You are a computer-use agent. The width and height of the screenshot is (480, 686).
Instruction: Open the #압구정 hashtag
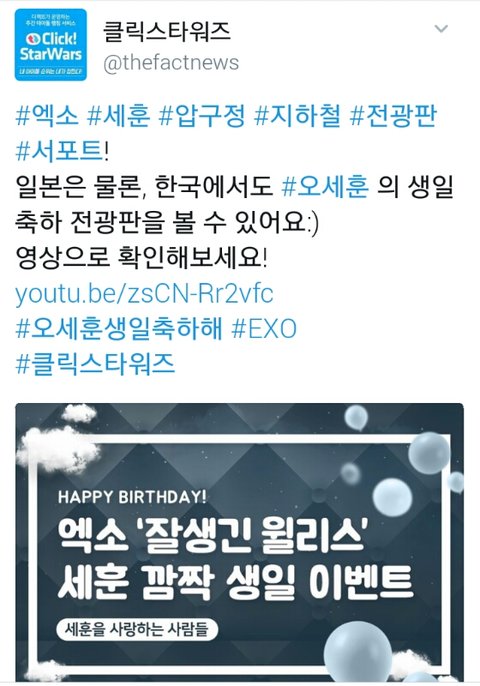pos(202,116)
